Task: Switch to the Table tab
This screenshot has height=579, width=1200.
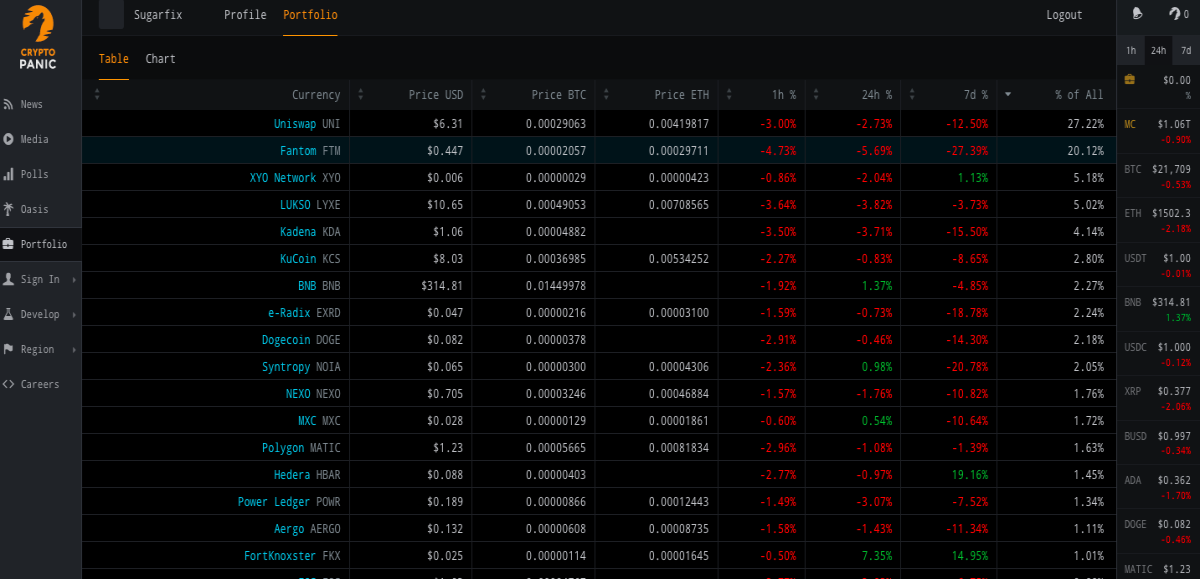Action: coord(114,59)
